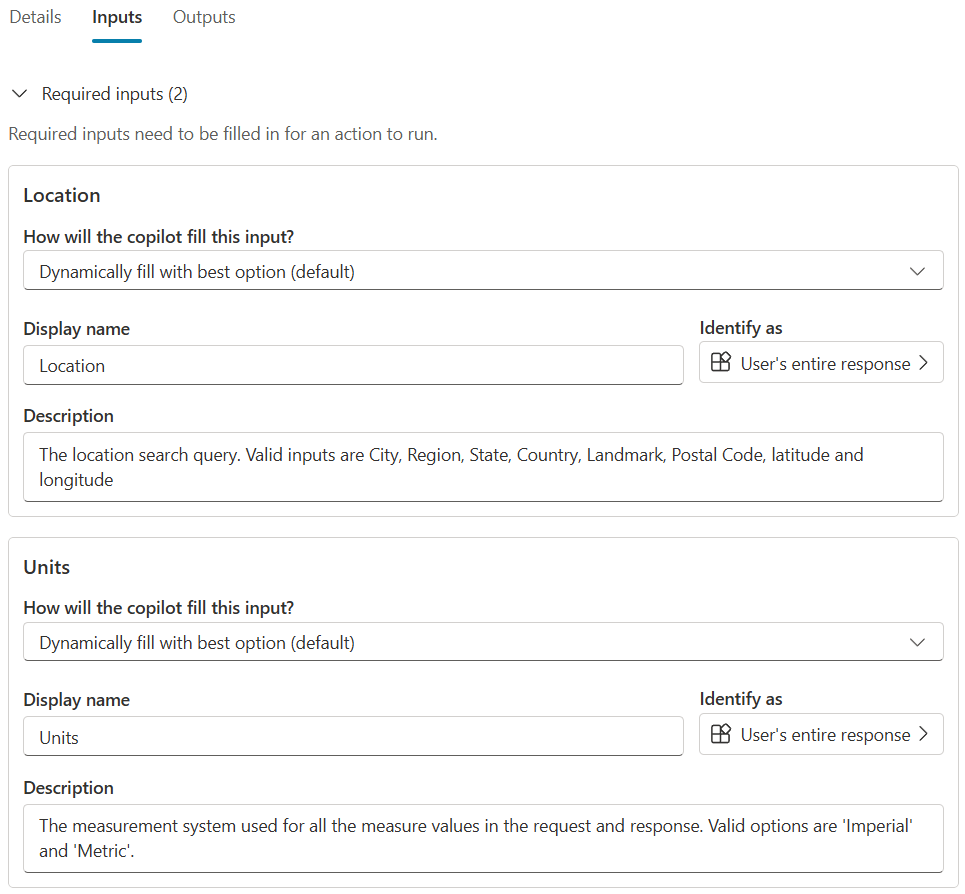The width and height of the screenshot is (965, 894).
Task: Click the Location description text box
Action: pyautogui.click(x=483, y=467)
